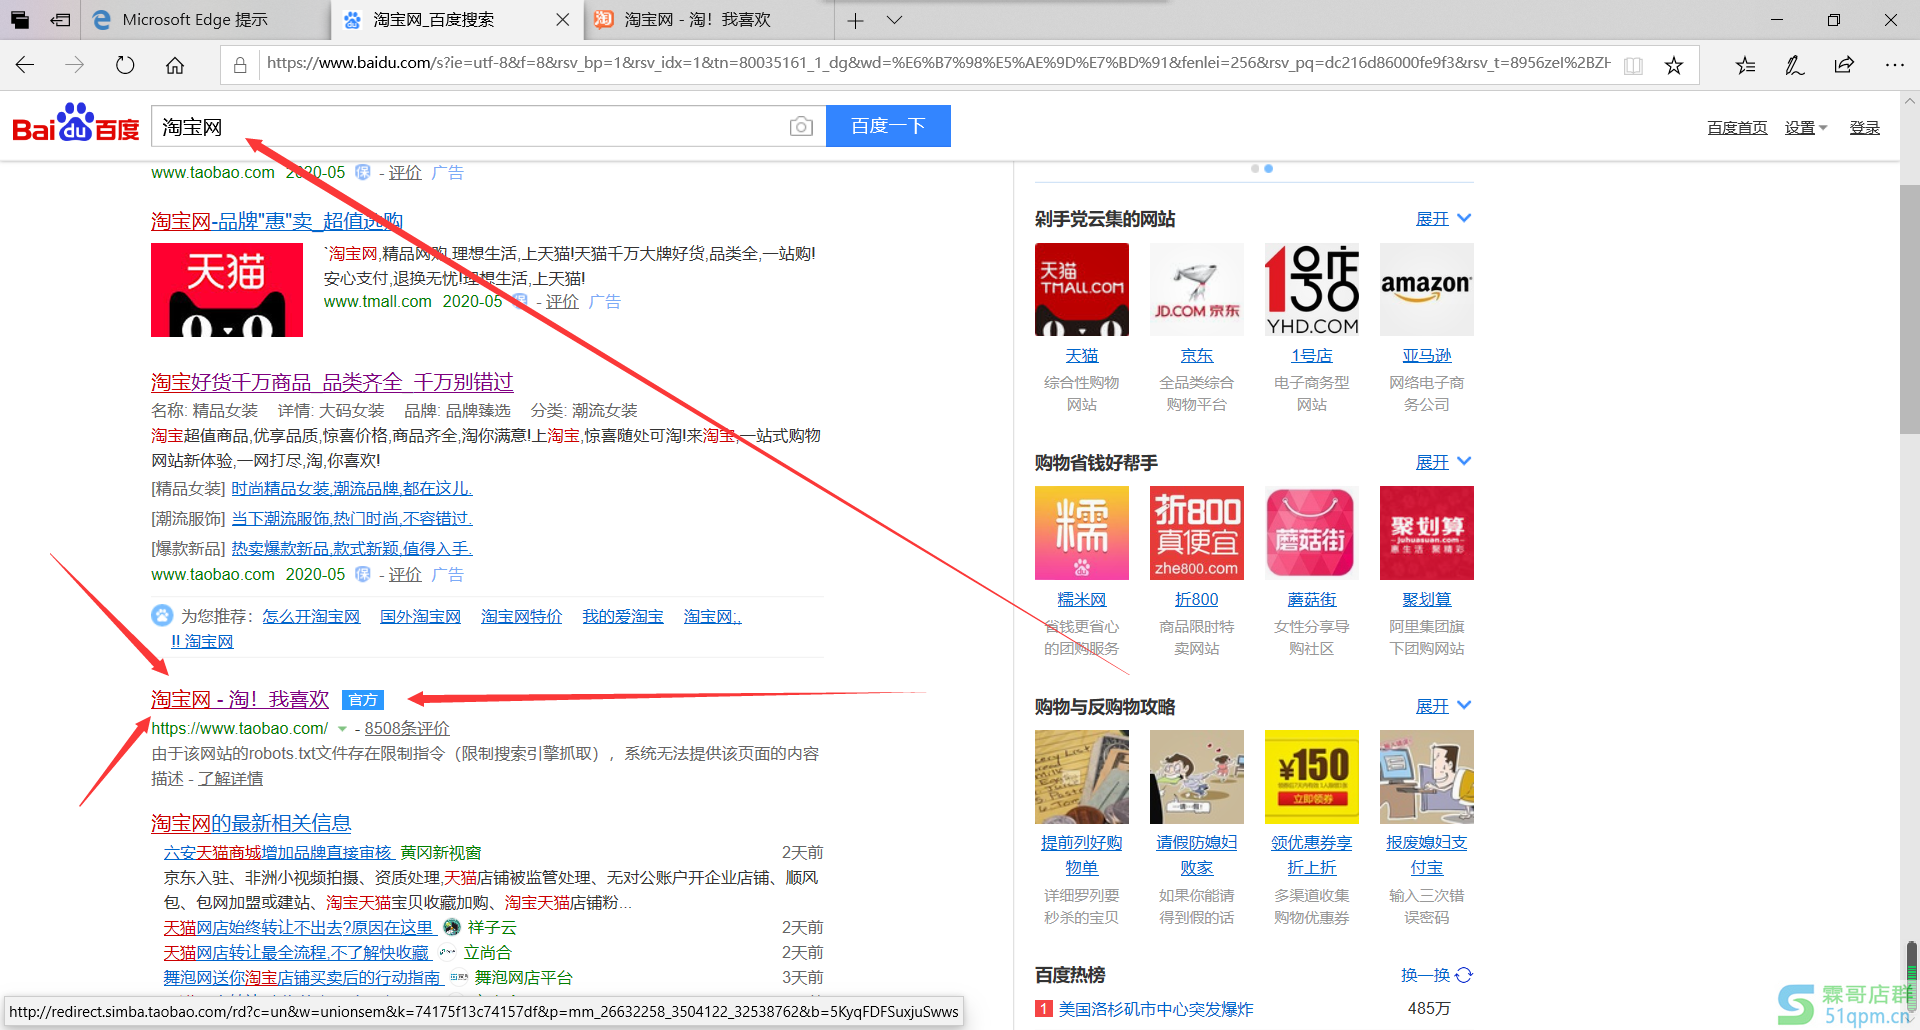Viewport: 1920px width, 1030px height.
Task: Open the 淘宝网 - 淘！我喜欢 result link
Action: point(238,699)
